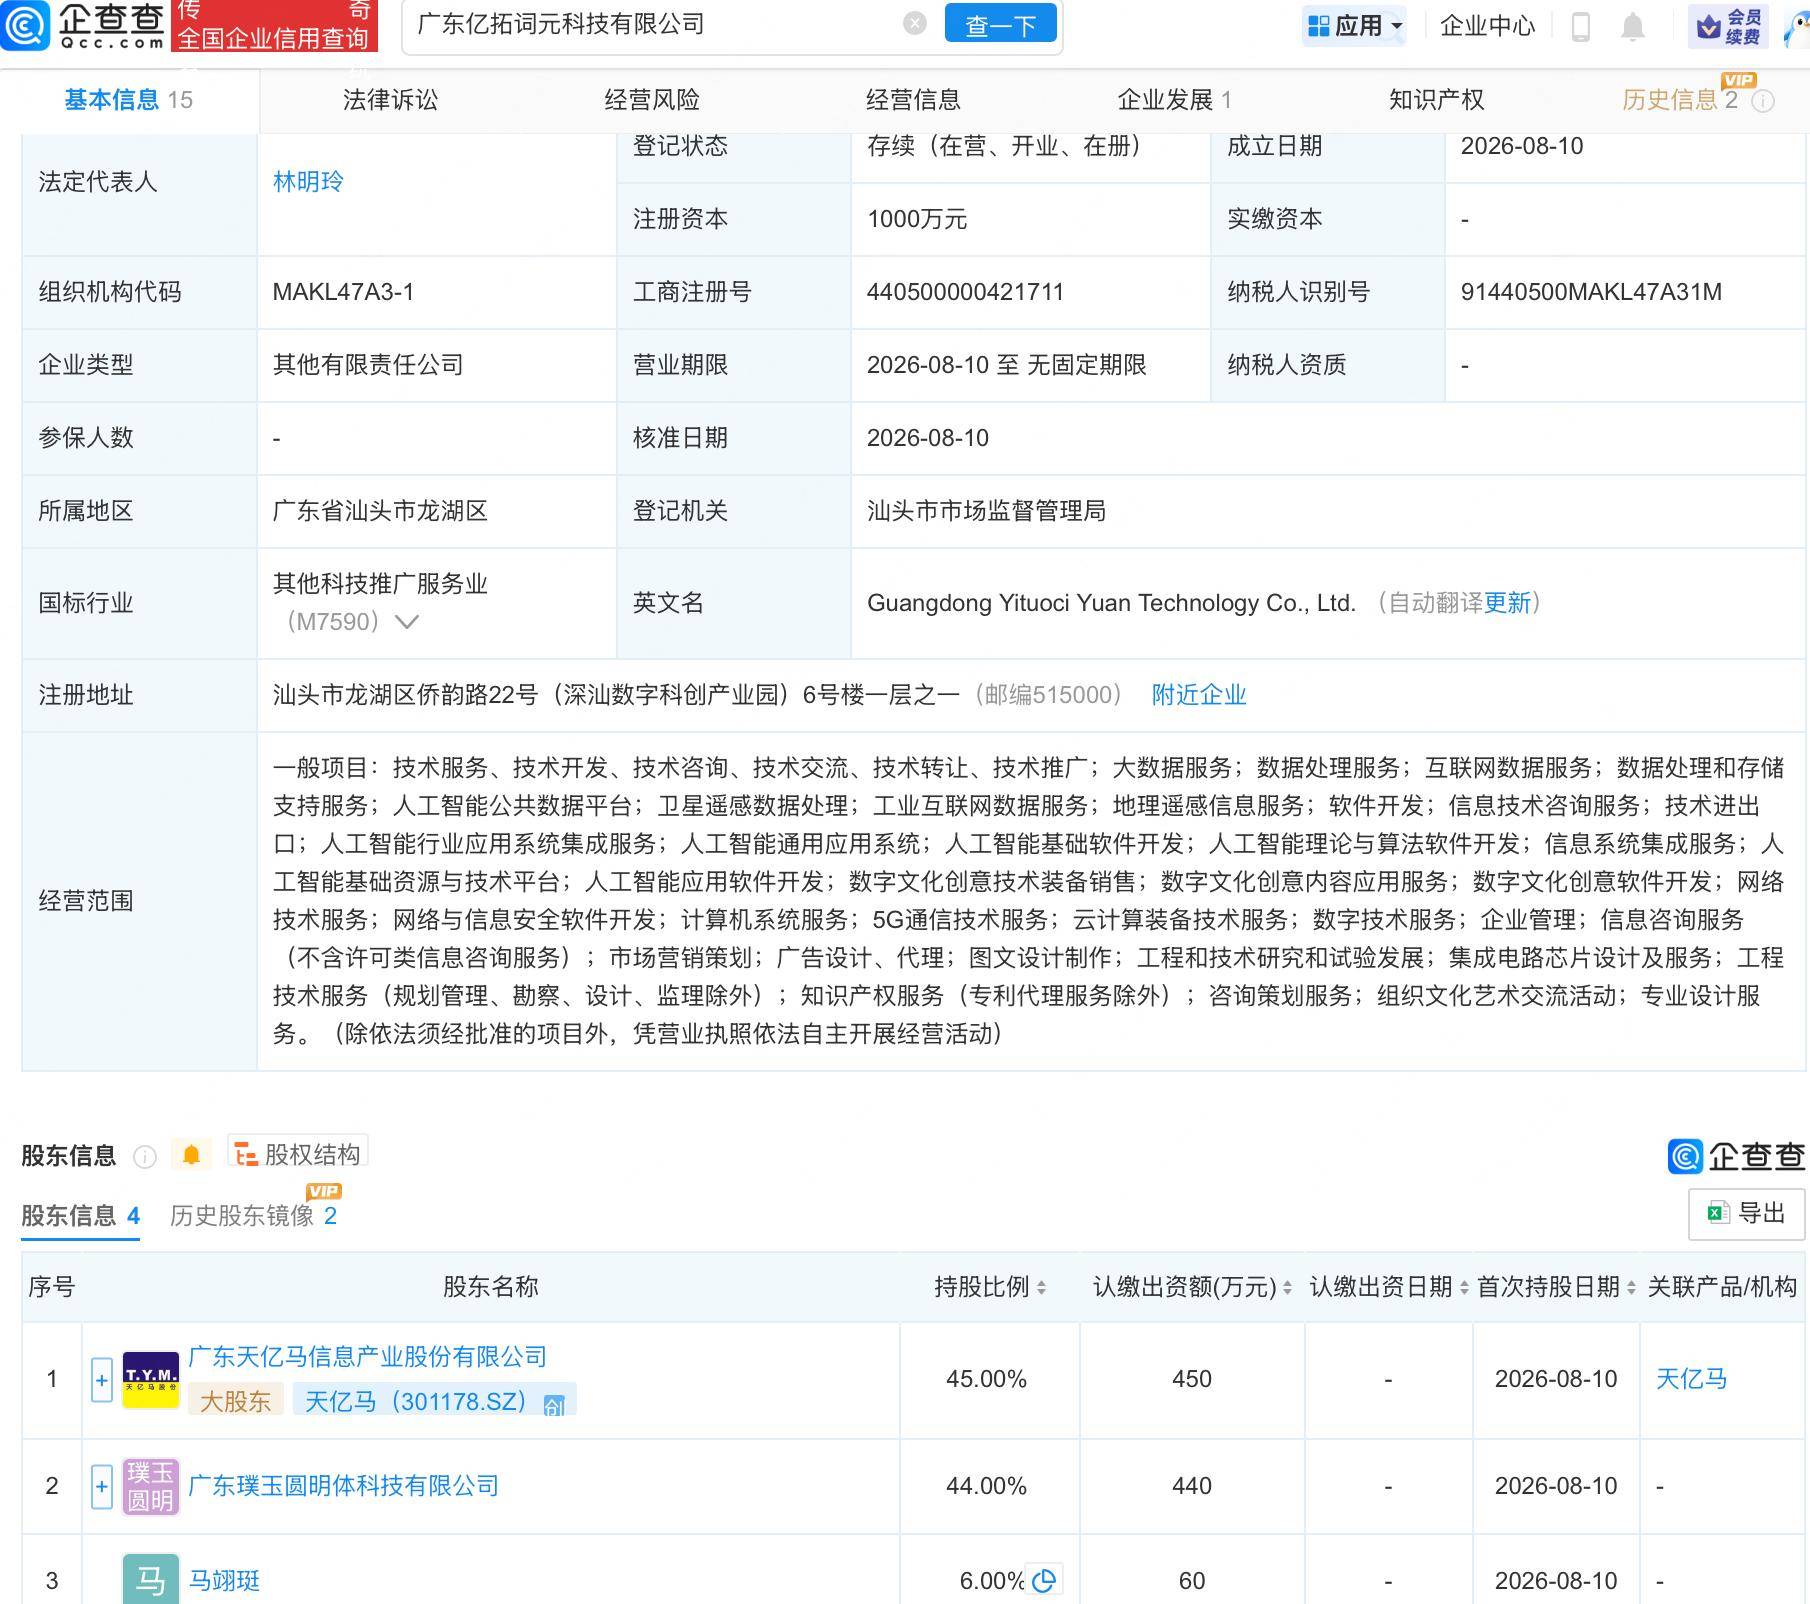
Task: Open 附近企业 link
Action: point(1199,695)
